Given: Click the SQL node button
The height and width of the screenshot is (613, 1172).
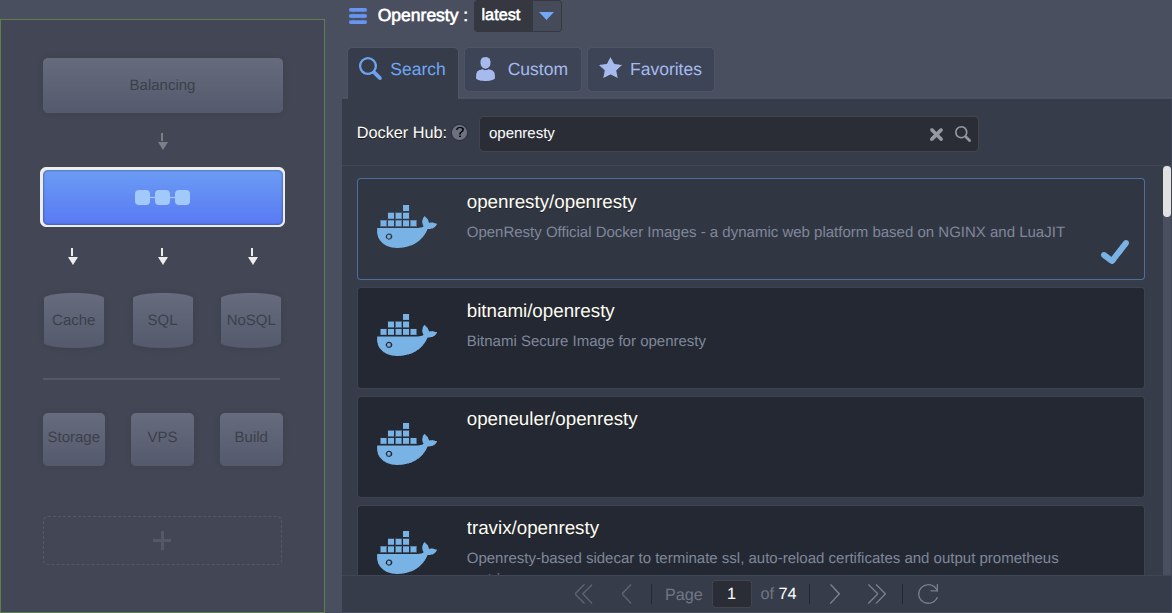Looking at the screenshot, I should tap(162, 319).
